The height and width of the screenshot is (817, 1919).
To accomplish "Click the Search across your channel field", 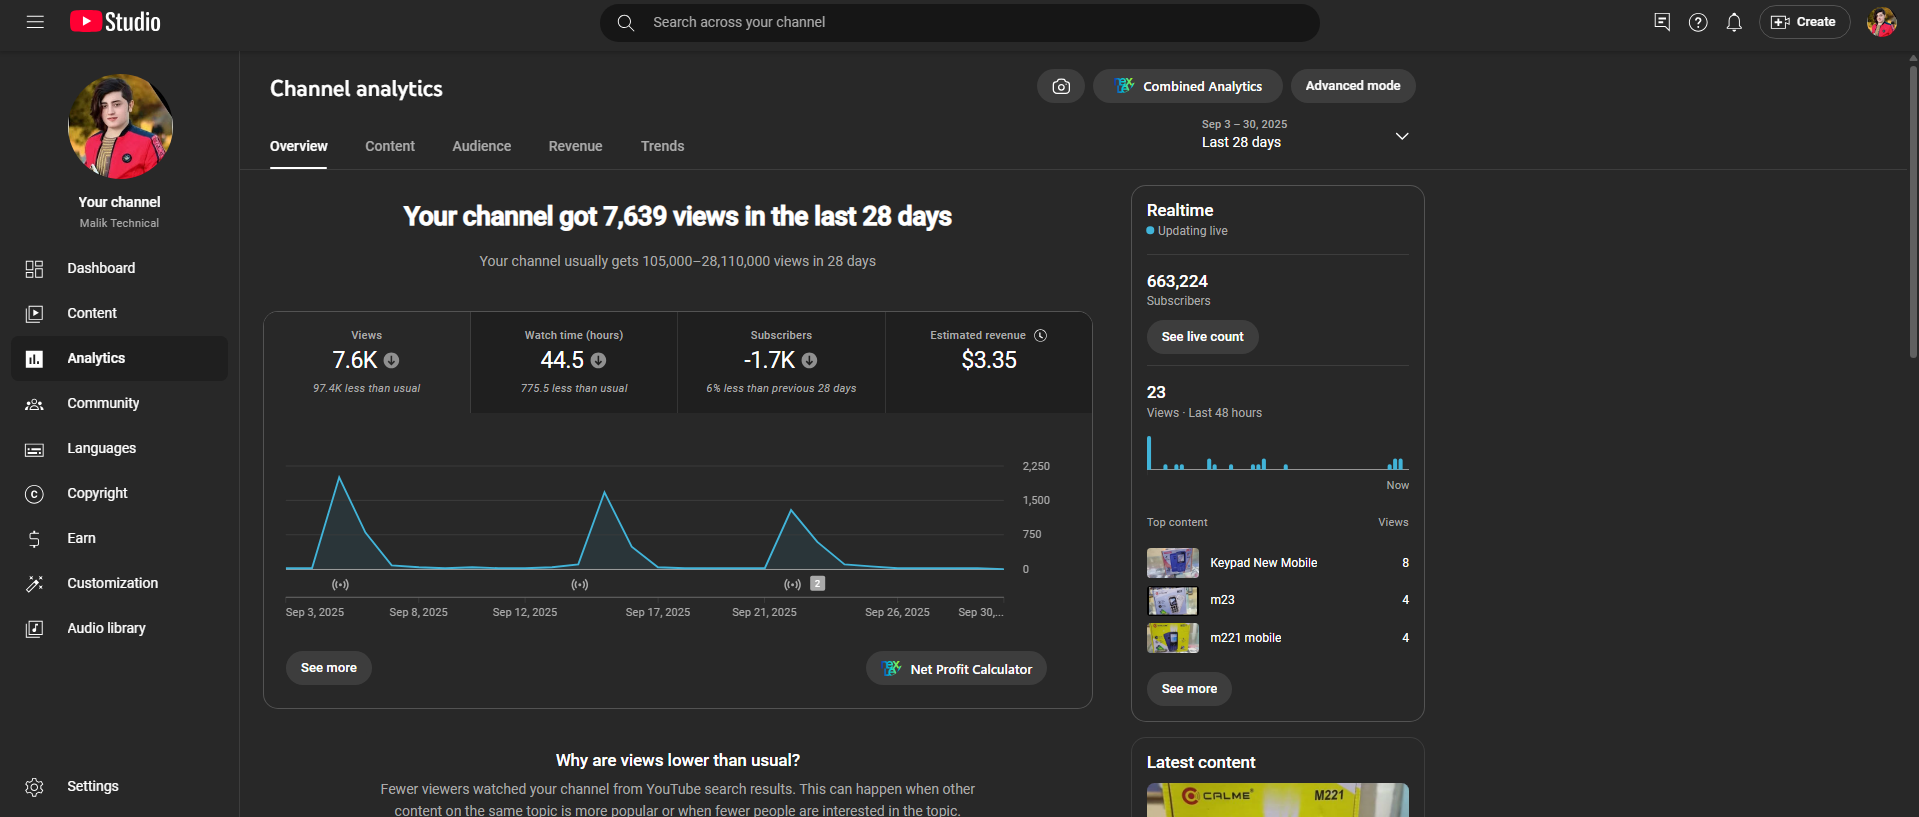I will click(960, 22).
